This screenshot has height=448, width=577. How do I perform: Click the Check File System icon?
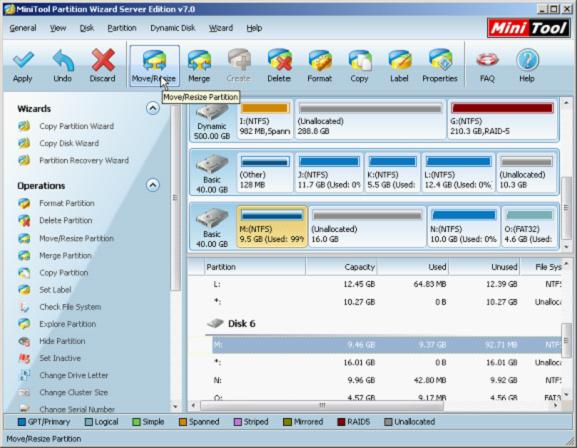pos(24,307)
